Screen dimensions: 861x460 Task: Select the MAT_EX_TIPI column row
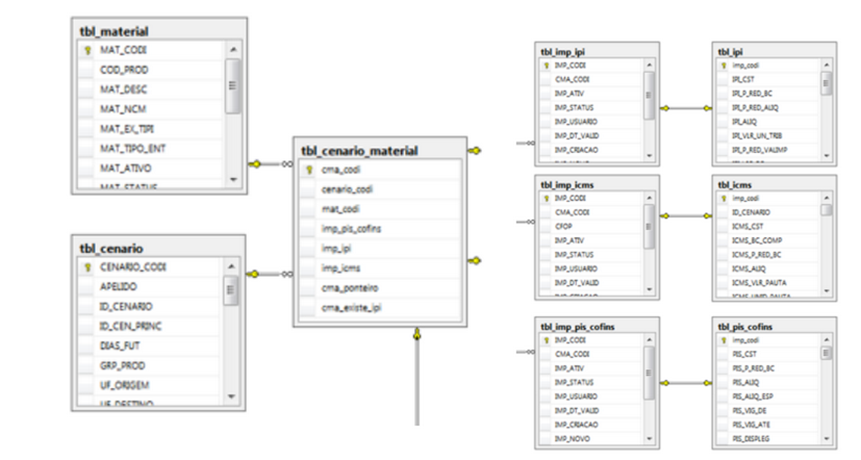click(x=151, y=129)
